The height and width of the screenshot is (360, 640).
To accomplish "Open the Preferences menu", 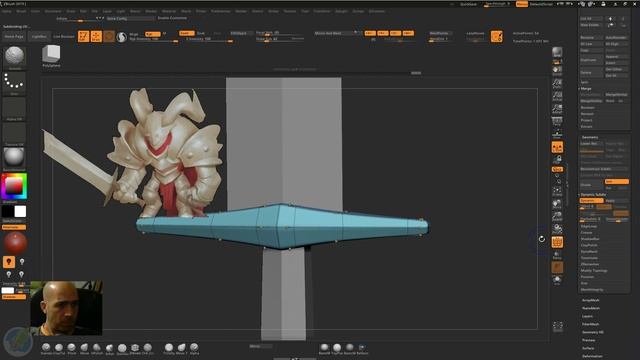I will pos(220,11).
